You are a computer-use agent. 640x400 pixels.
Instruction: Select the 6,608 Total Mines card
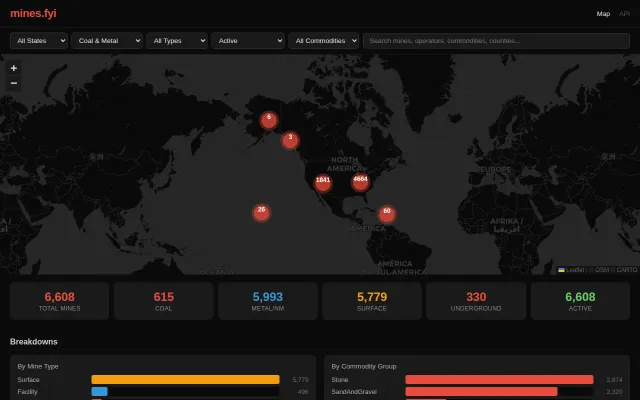click(60, 301)
